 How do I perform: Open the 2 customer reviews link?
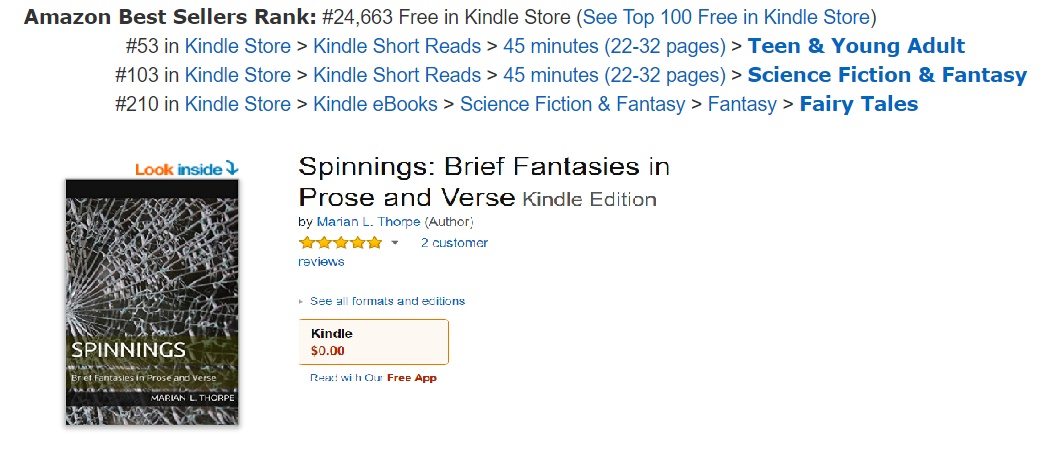[454, 243]
